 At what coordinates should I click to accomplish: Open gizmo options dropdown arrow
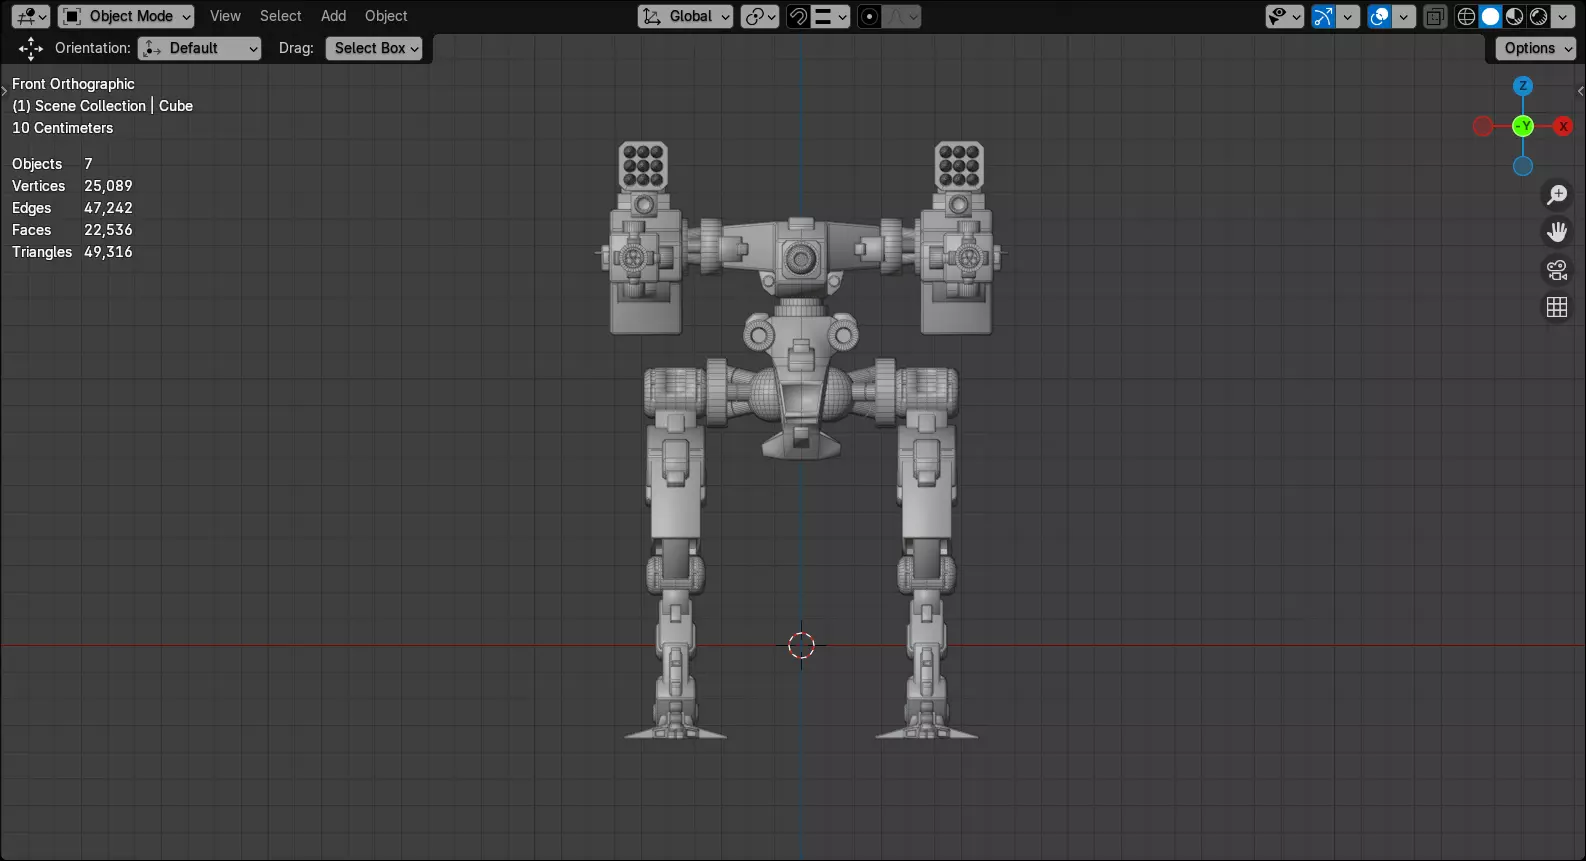(x=1348, y=16)
